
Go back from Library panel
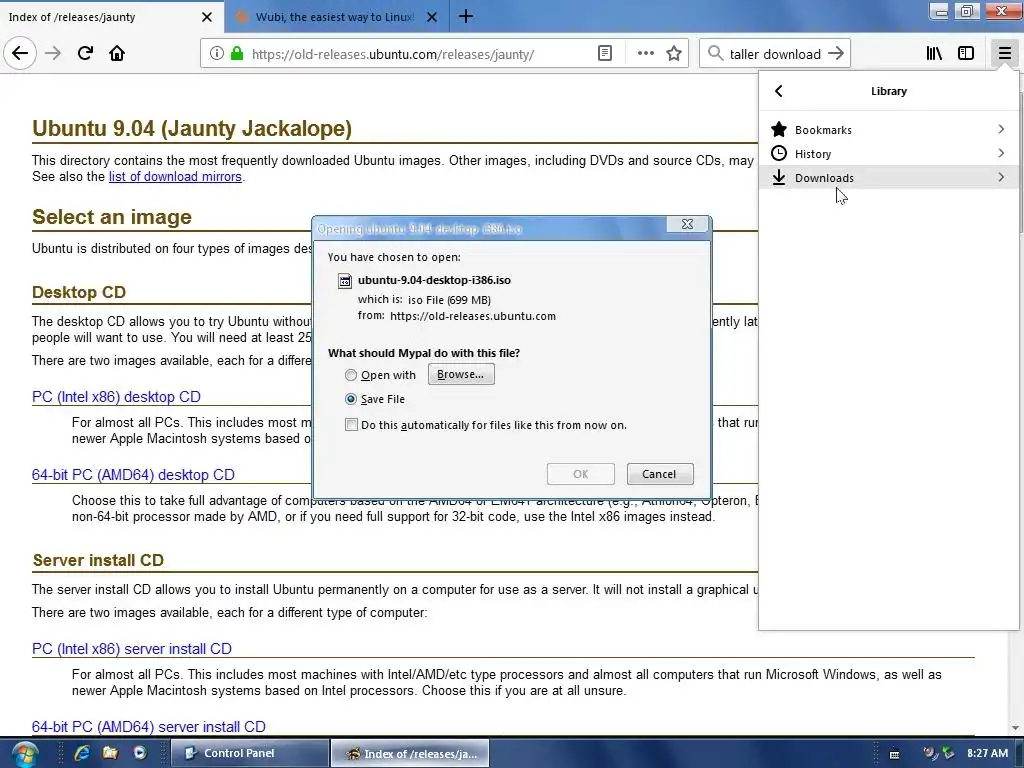click(778, 91)
